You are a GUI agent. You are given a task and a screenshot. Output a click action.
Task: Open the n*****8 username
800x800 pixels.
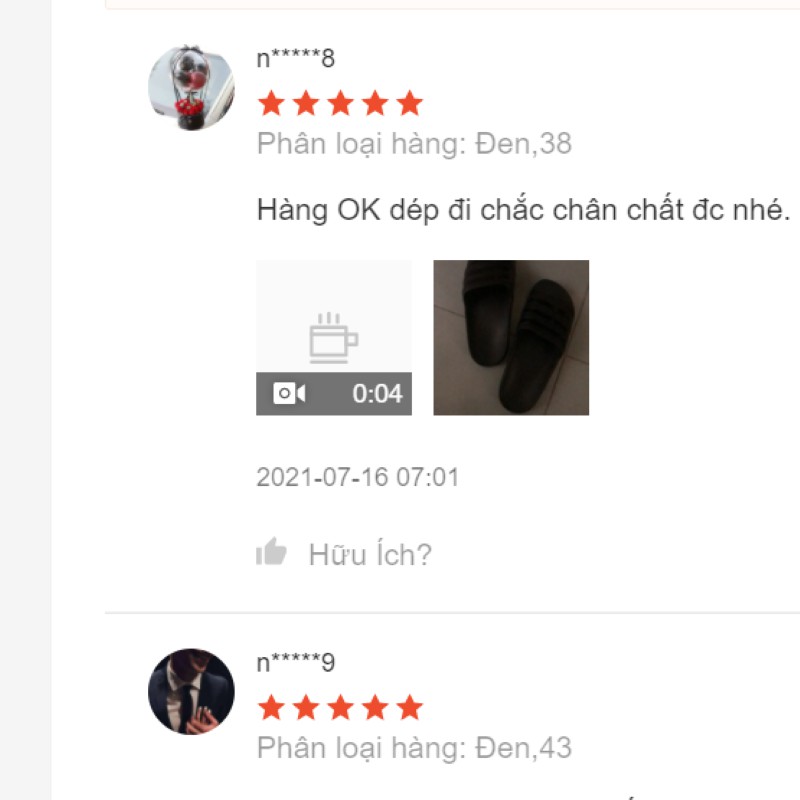point(295,58)
